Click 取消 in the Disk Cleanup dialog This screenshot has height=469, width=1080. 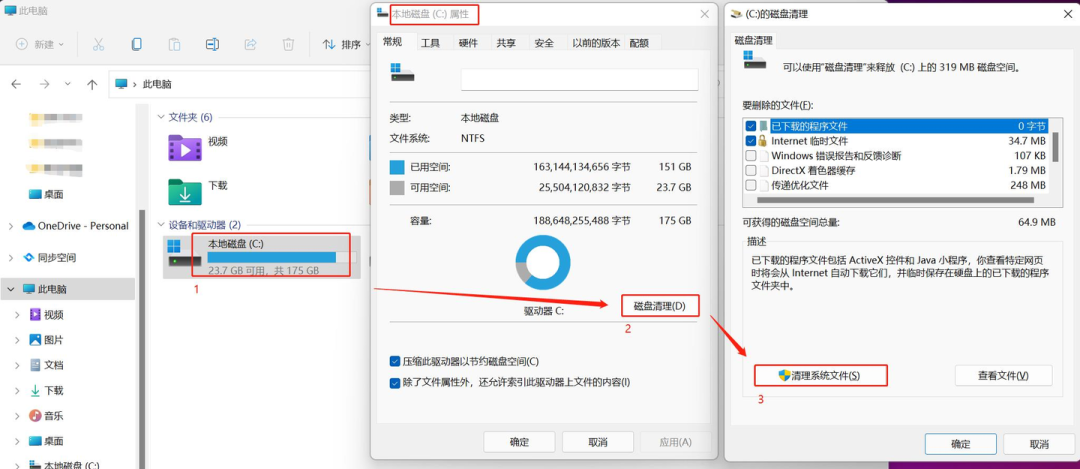1039,444
